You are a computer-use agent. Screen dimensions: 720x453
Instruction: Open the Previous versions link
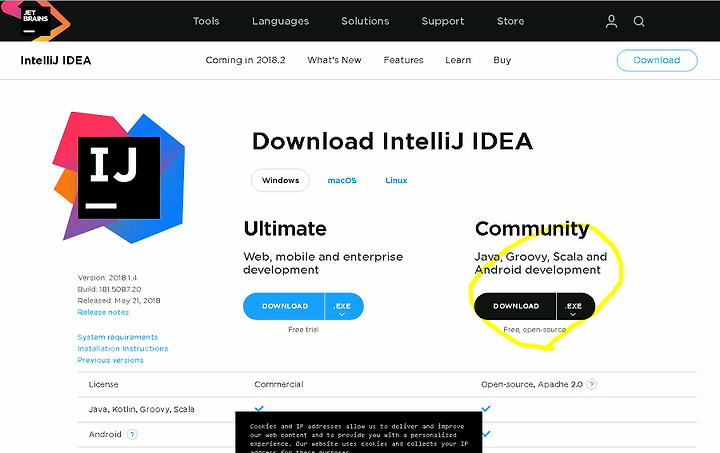click(x=110, y=360)
